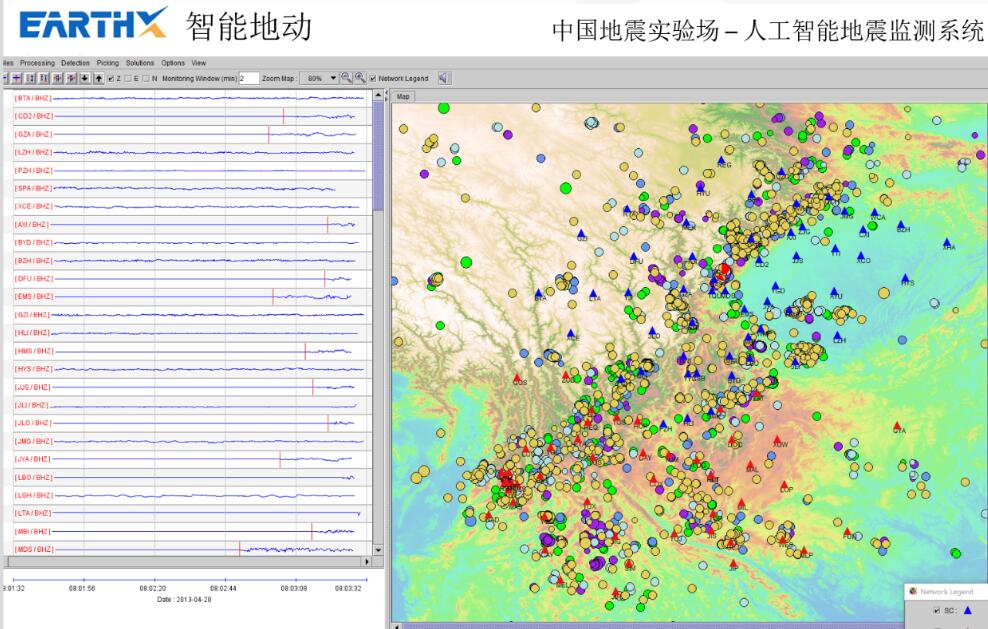The height and width of the screenshot is (629, 988).
Task: Click the SC blue triangle legend symbol
Action: 968,610
